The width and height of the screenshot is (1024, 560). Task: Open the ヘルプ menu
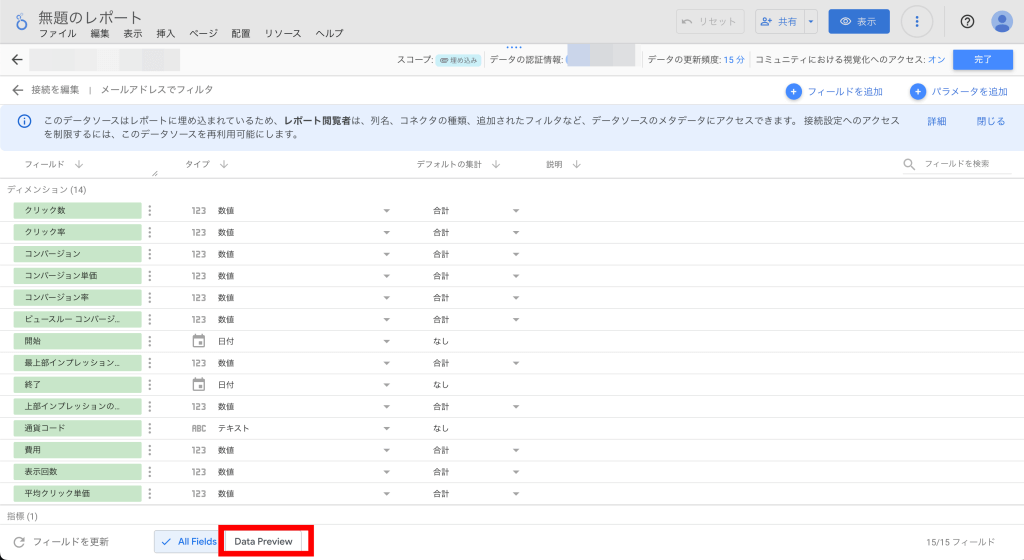point(329,33)
